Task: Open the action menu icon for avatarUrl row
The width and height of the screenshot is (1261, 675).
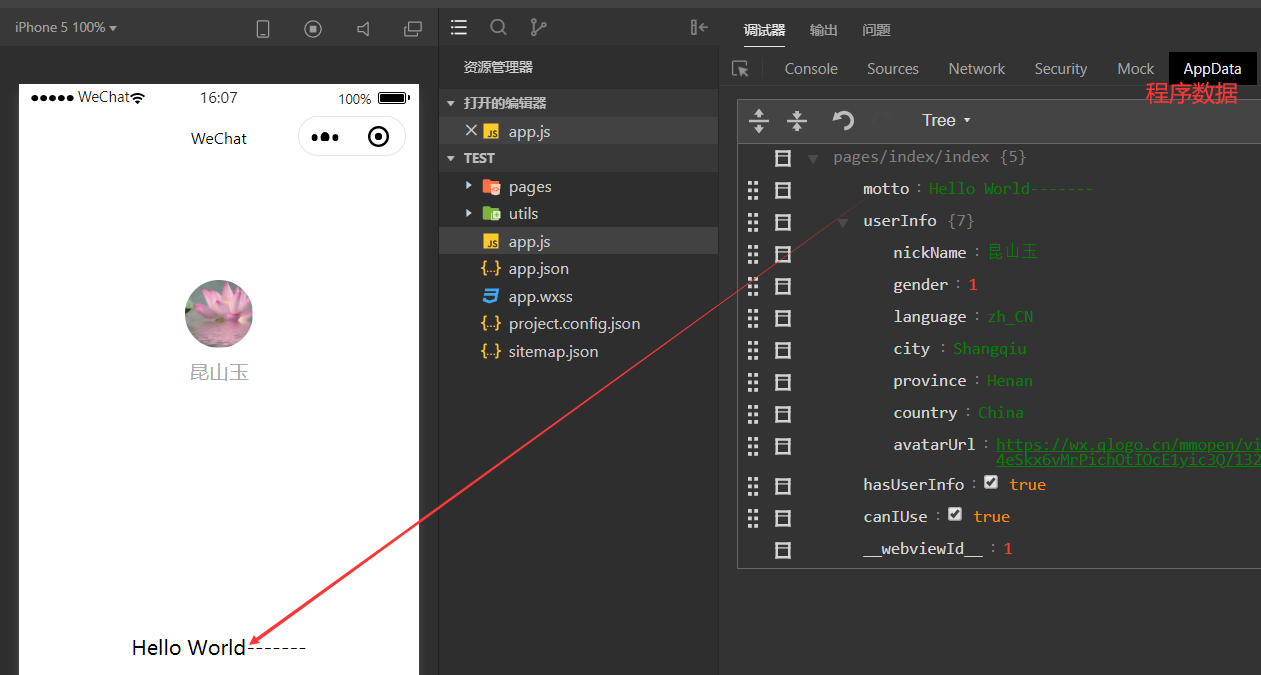Action: (783, 445)
